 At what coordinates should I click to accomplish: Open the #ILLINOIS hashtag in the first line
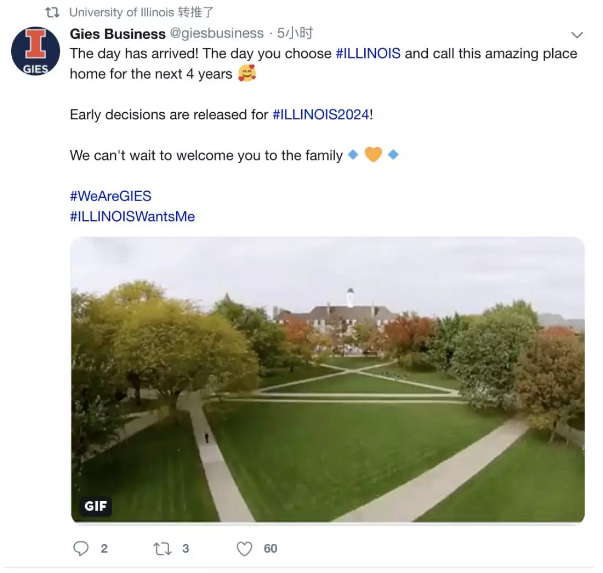point(368,54)
